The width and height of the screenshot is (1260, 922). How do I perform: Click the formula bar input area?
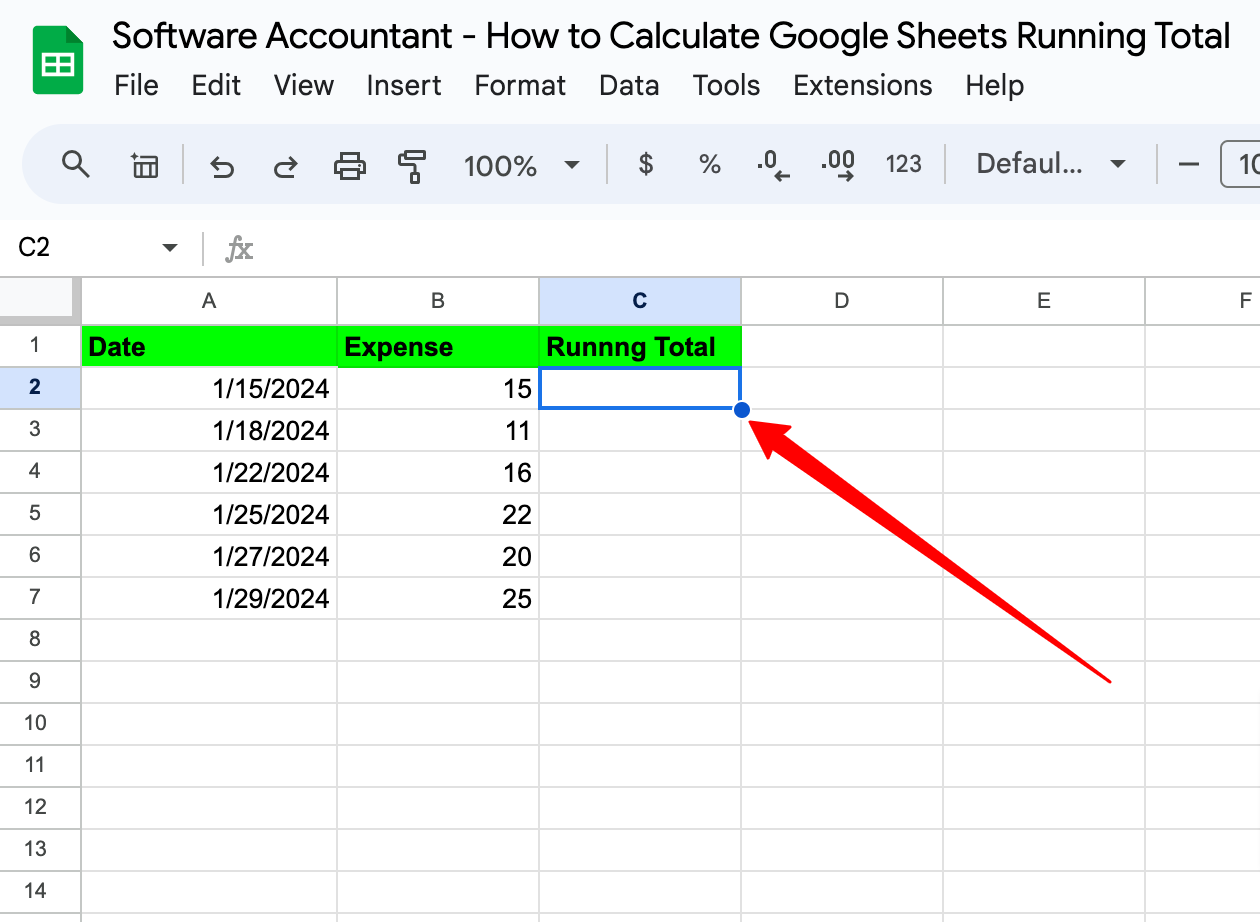tap(760, 248)
